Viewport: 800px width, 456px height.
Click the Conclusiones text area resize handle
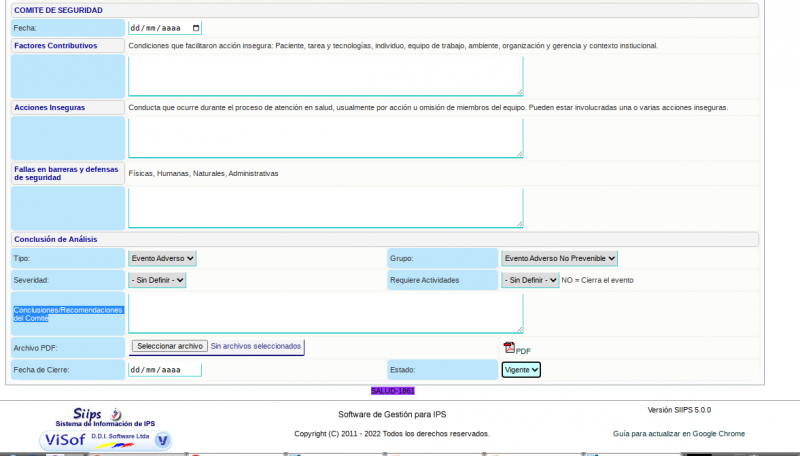tap(519, 330)
